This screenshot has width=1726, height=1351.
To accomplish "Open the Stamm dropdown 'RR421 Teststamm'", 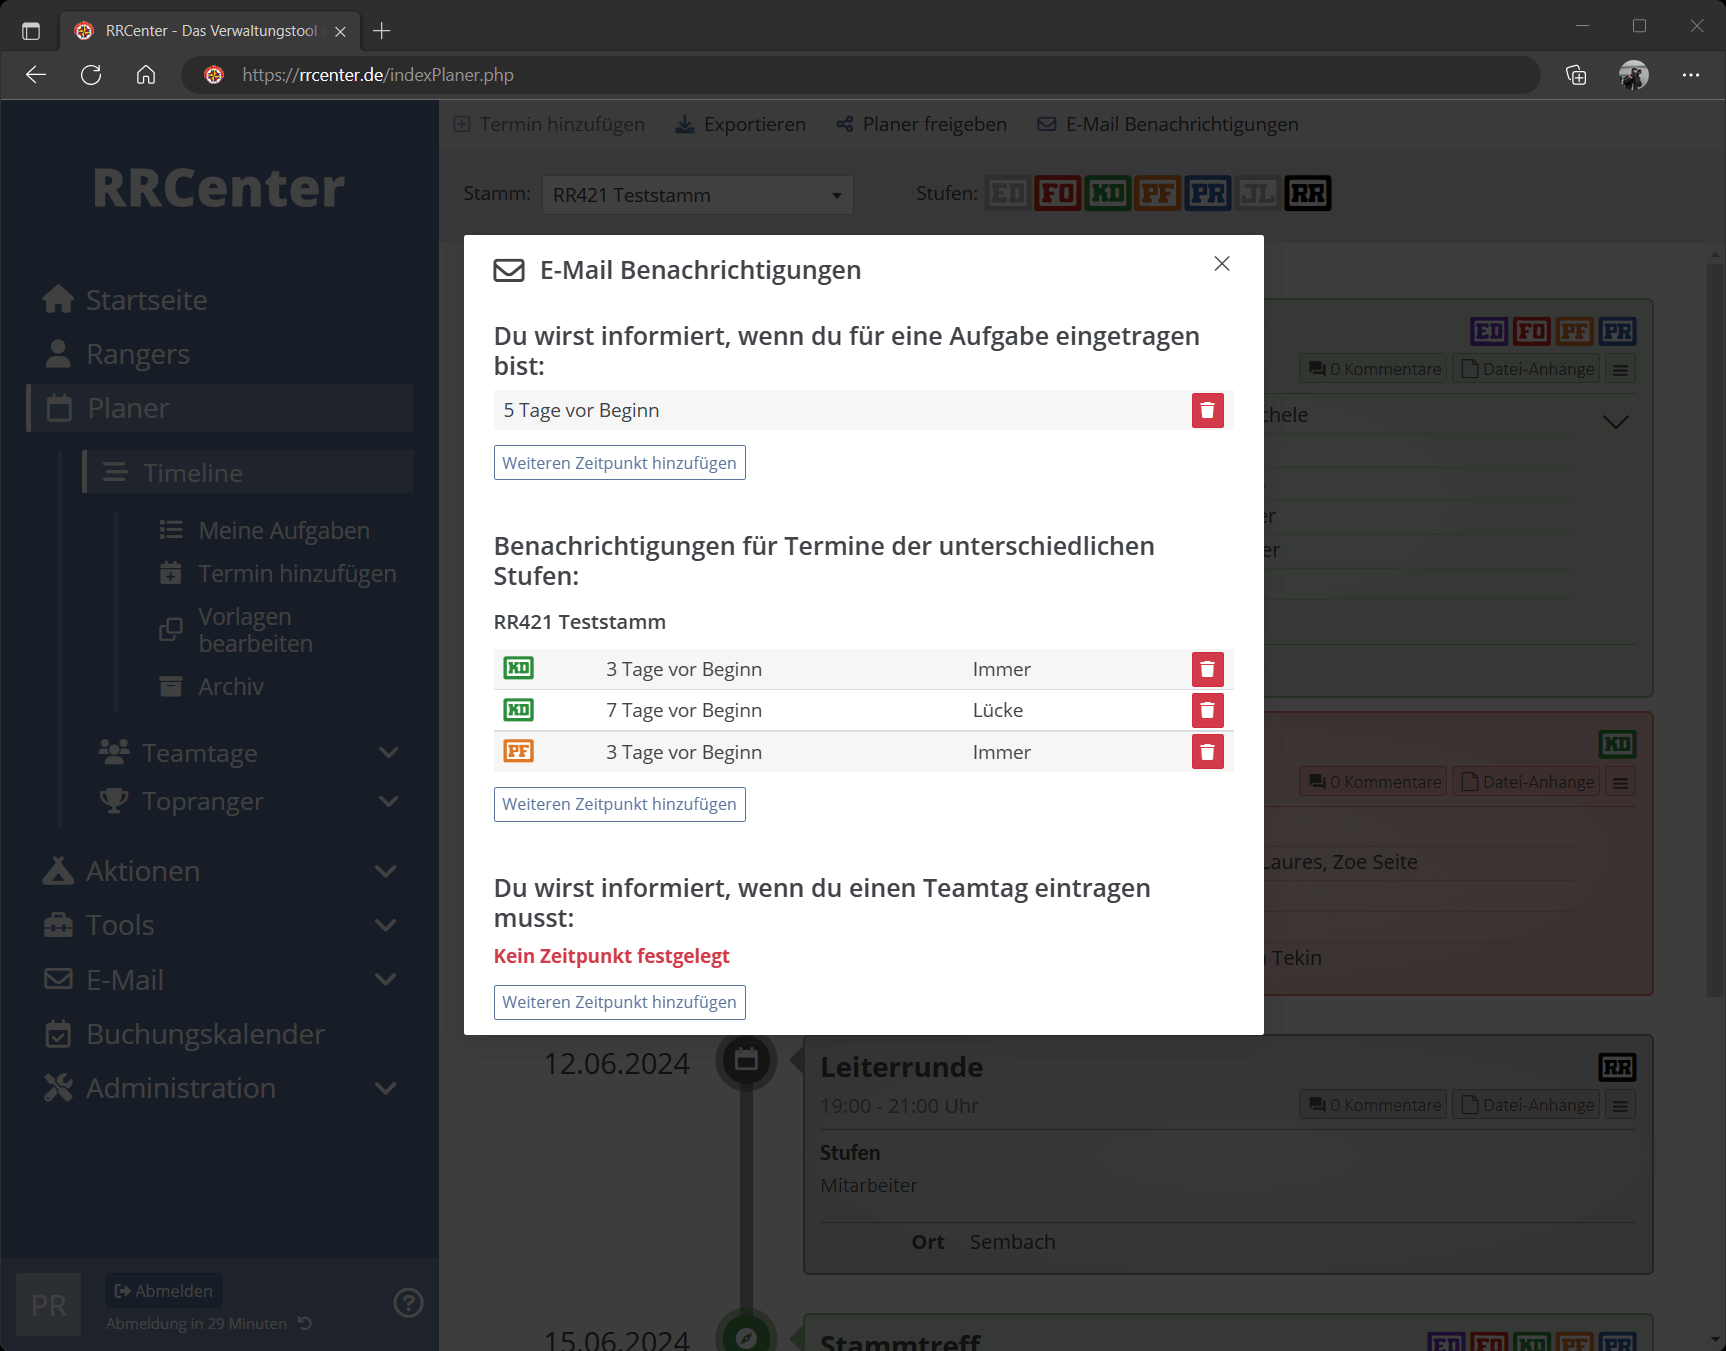I will (697, 195).
